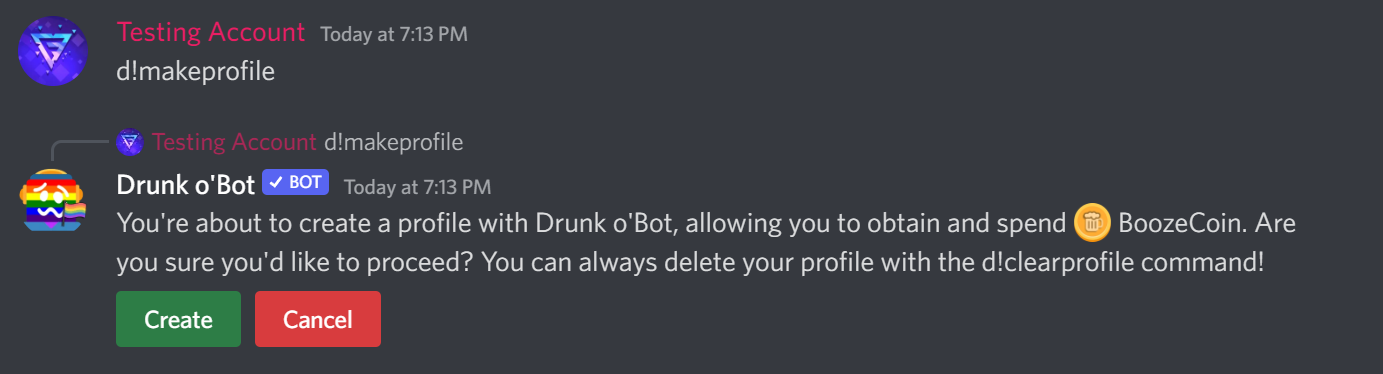Cancel the profile creation prompt
This screenshot has height=374, width=1383.
coord(318,319)
